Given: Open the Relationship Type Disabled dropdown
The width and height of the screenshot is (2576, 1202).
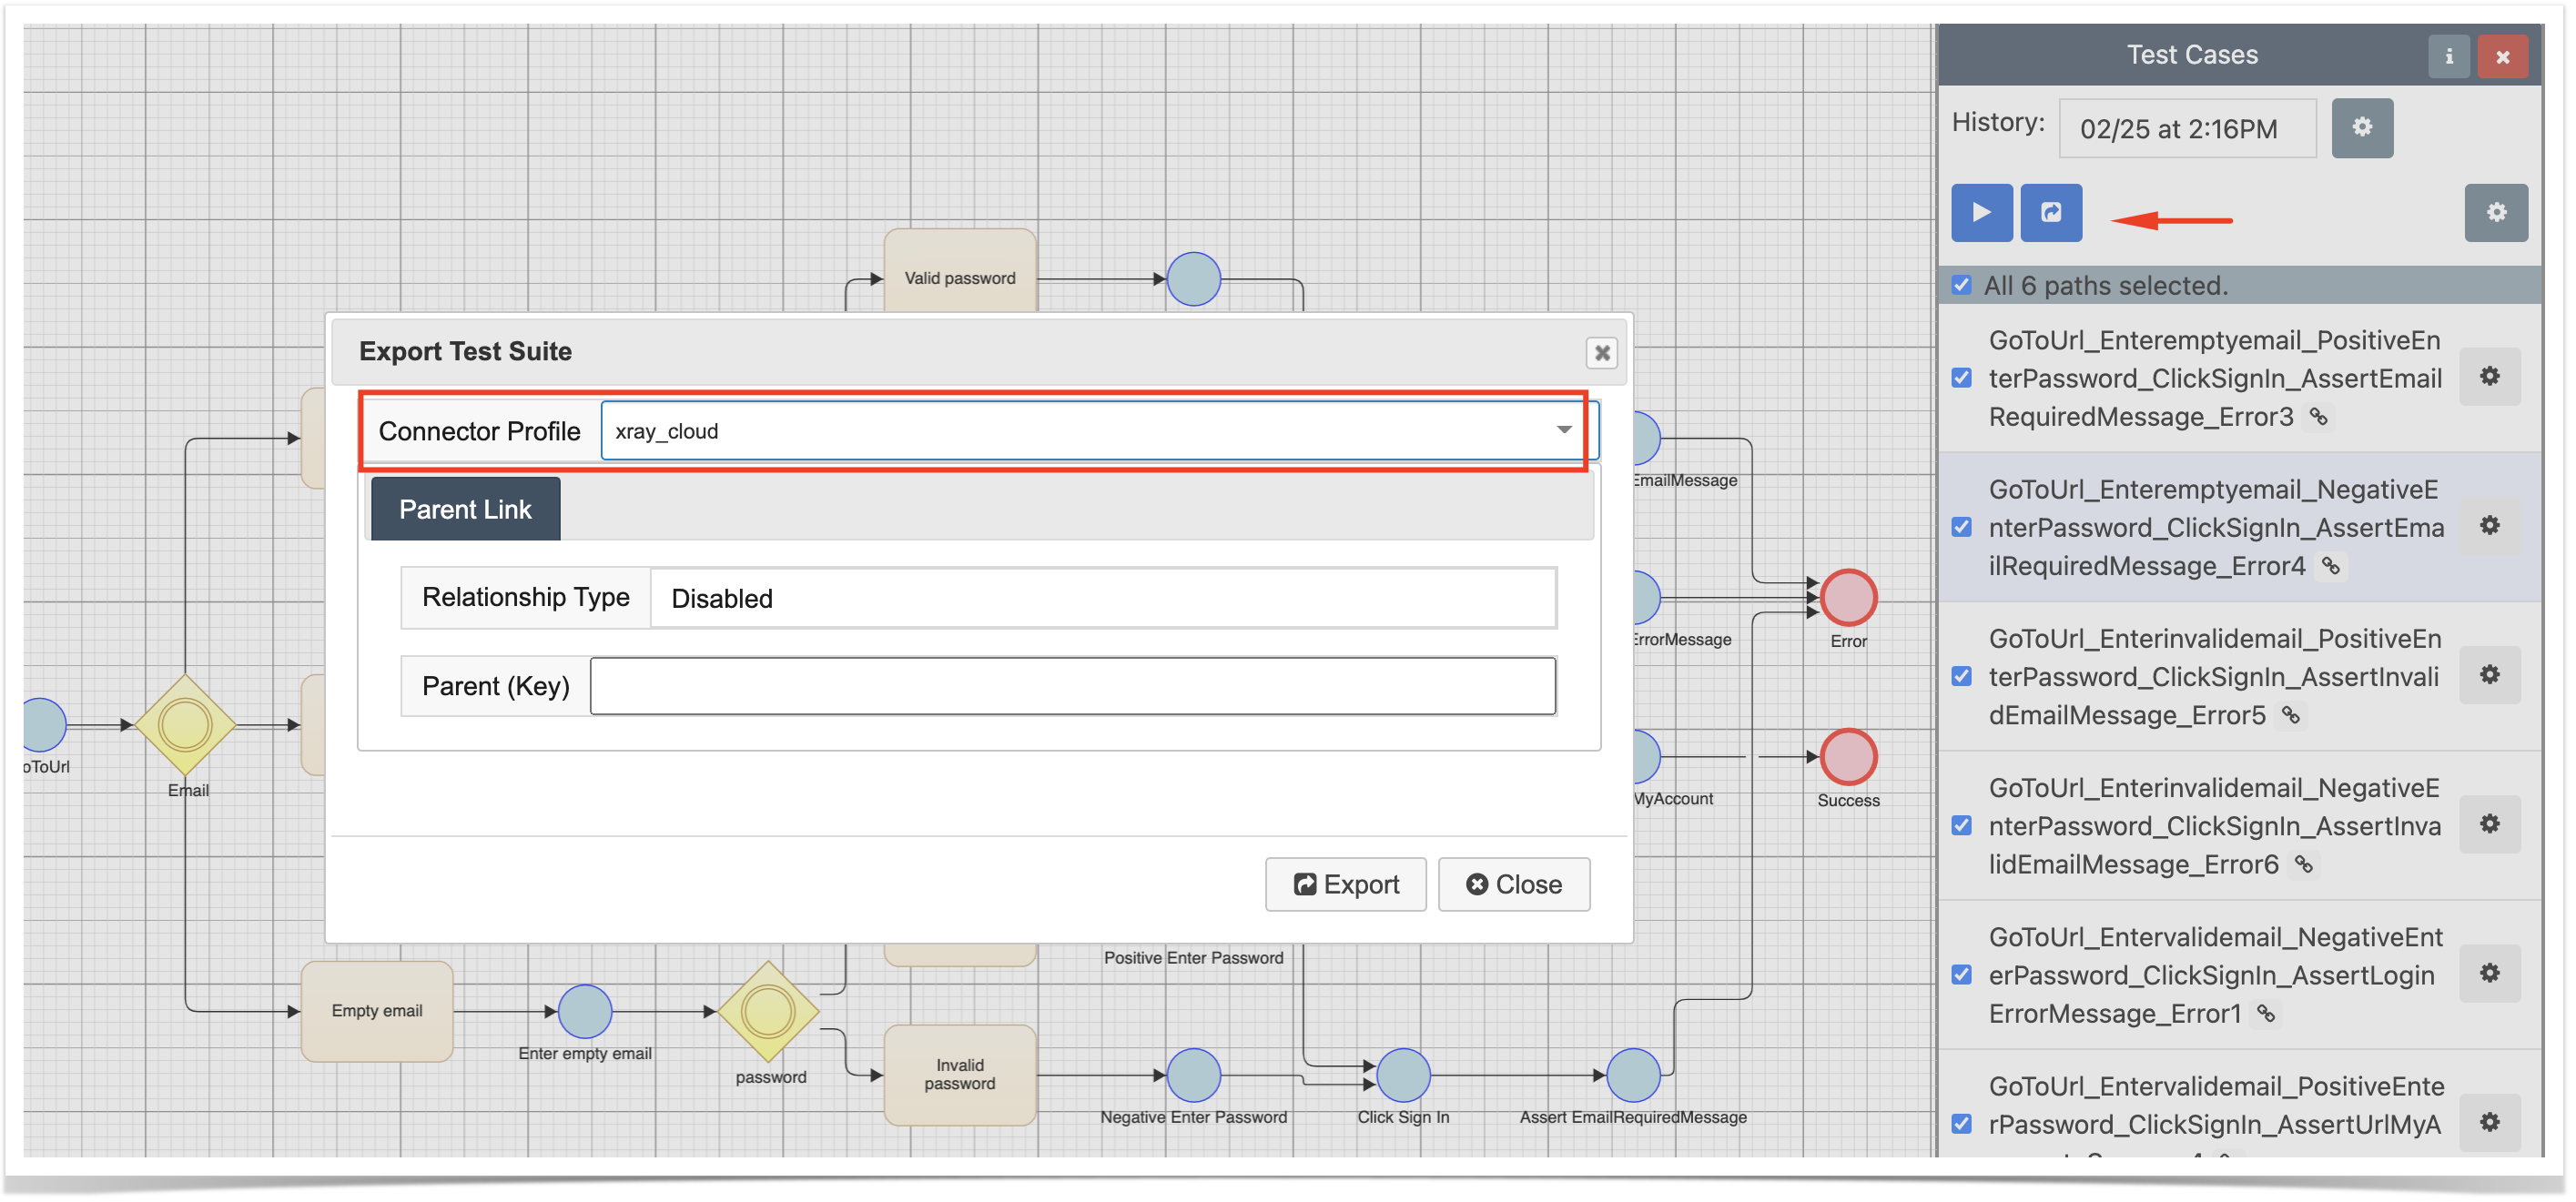Looking at the screenshot, I should [1102, 598].
